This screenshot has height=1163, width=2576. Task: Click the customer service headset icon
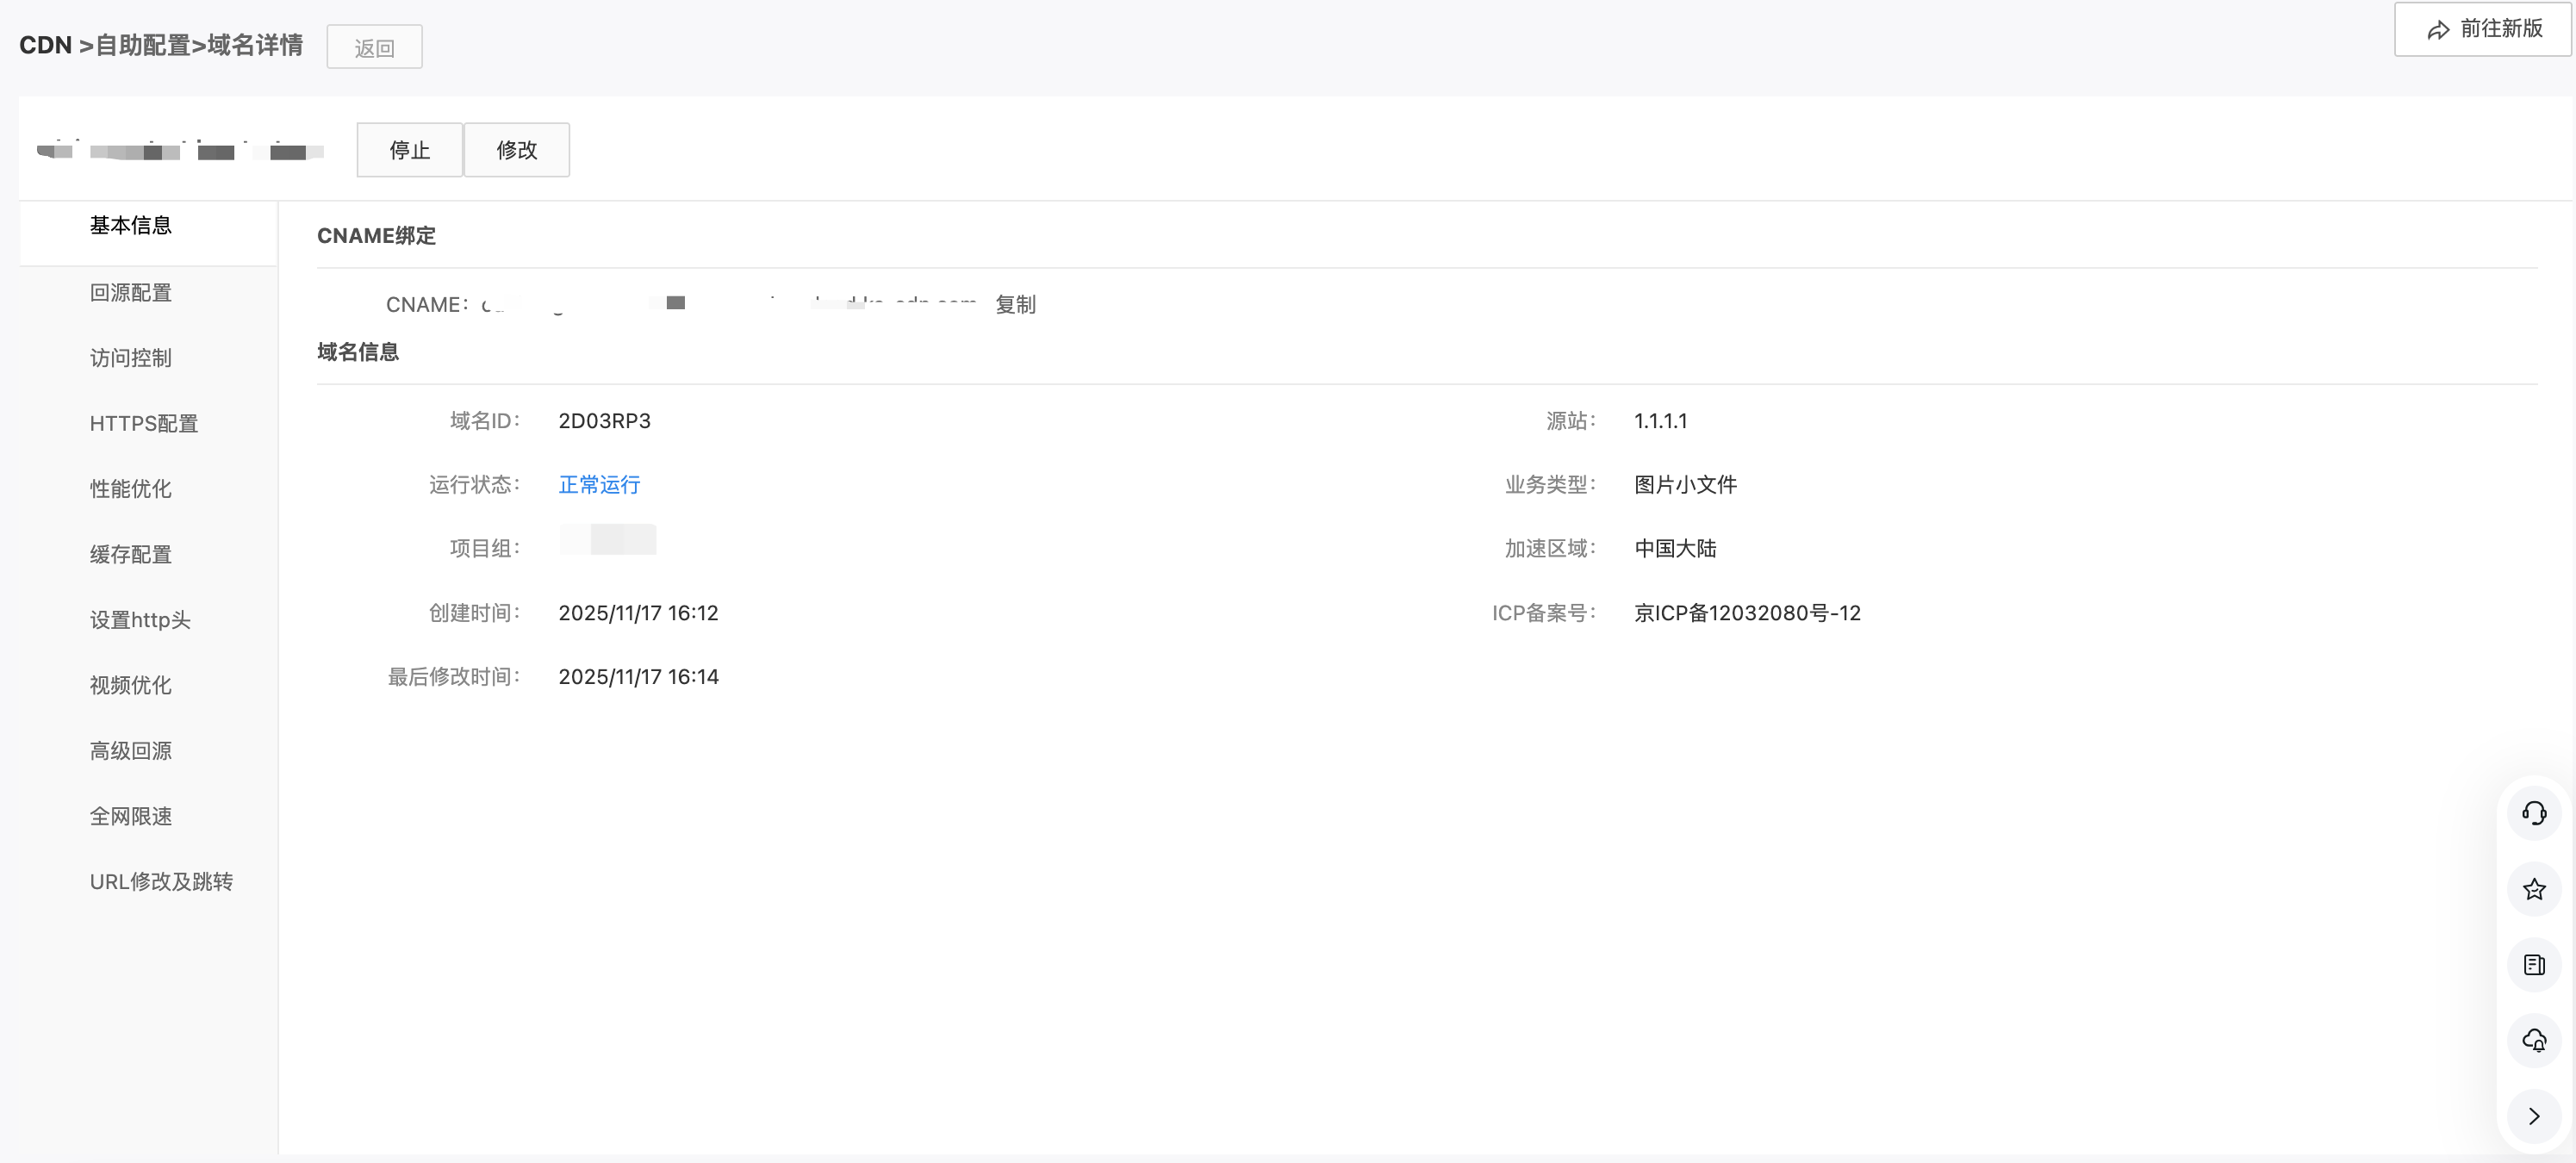2533,813
